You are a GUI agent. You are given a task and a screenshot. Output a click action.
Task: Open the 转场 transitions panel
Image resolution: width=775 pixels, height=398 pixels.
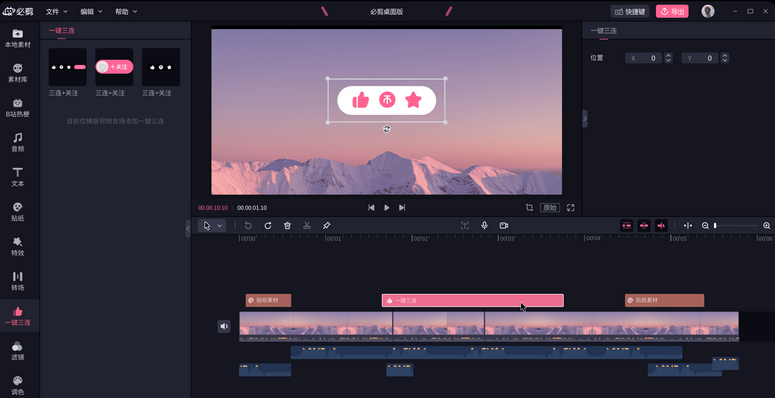[x=18, y=281]
